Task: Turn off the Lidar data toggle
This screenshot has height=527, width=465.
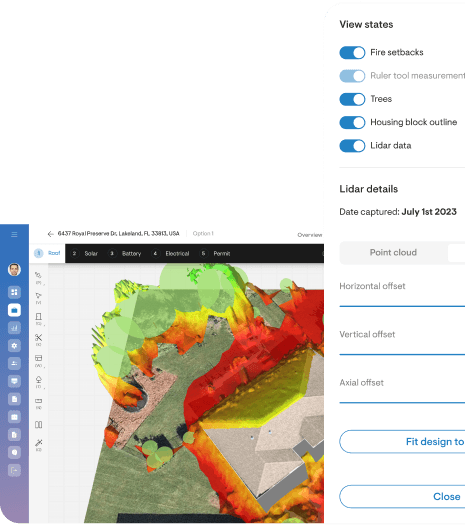Action: pos(352,146)
